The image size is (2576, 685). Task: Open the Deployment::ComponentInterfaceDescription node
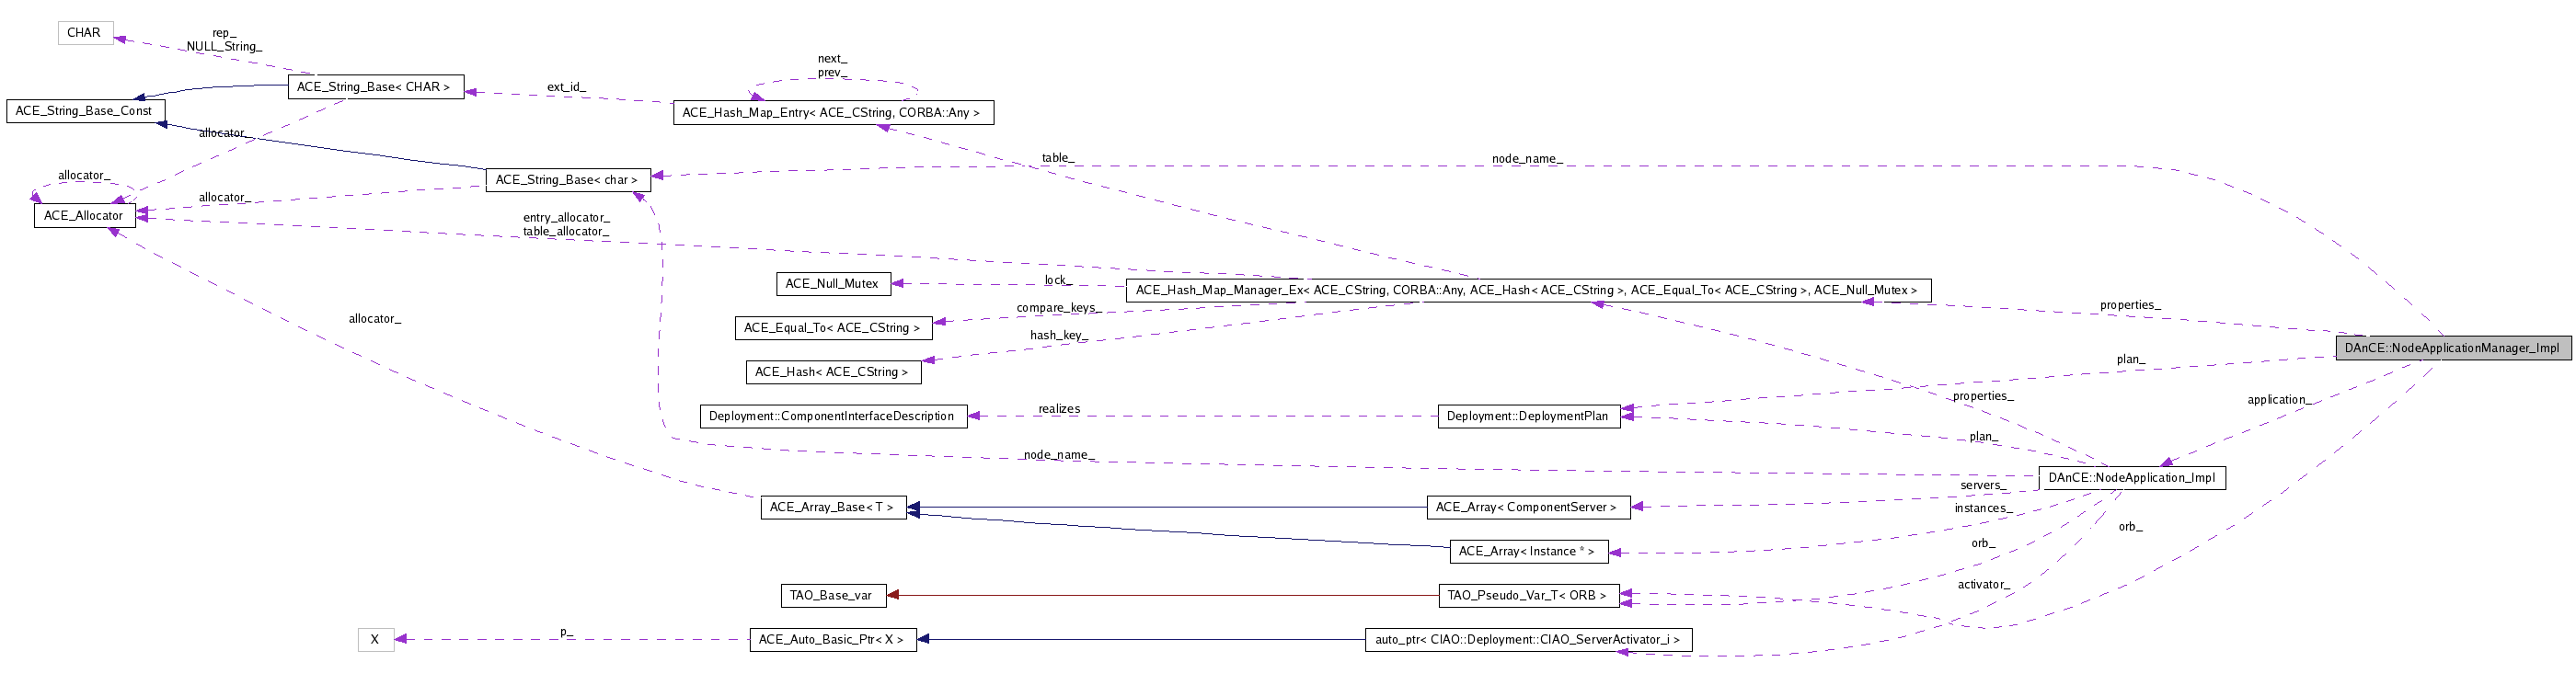pos(833,416)
